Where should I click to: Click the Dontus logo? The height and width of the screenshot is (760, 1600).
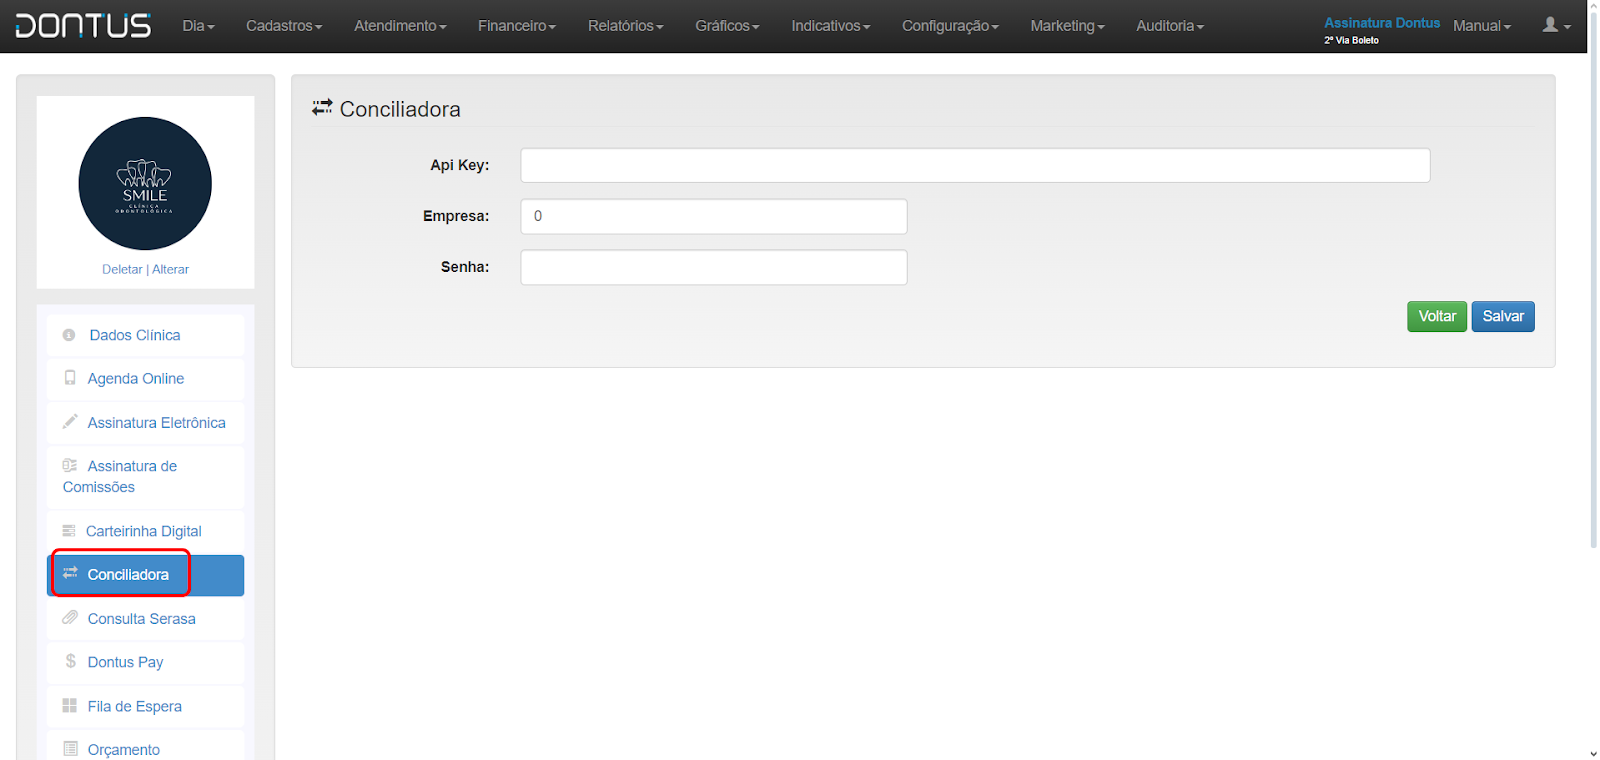[x=83, y=26]
